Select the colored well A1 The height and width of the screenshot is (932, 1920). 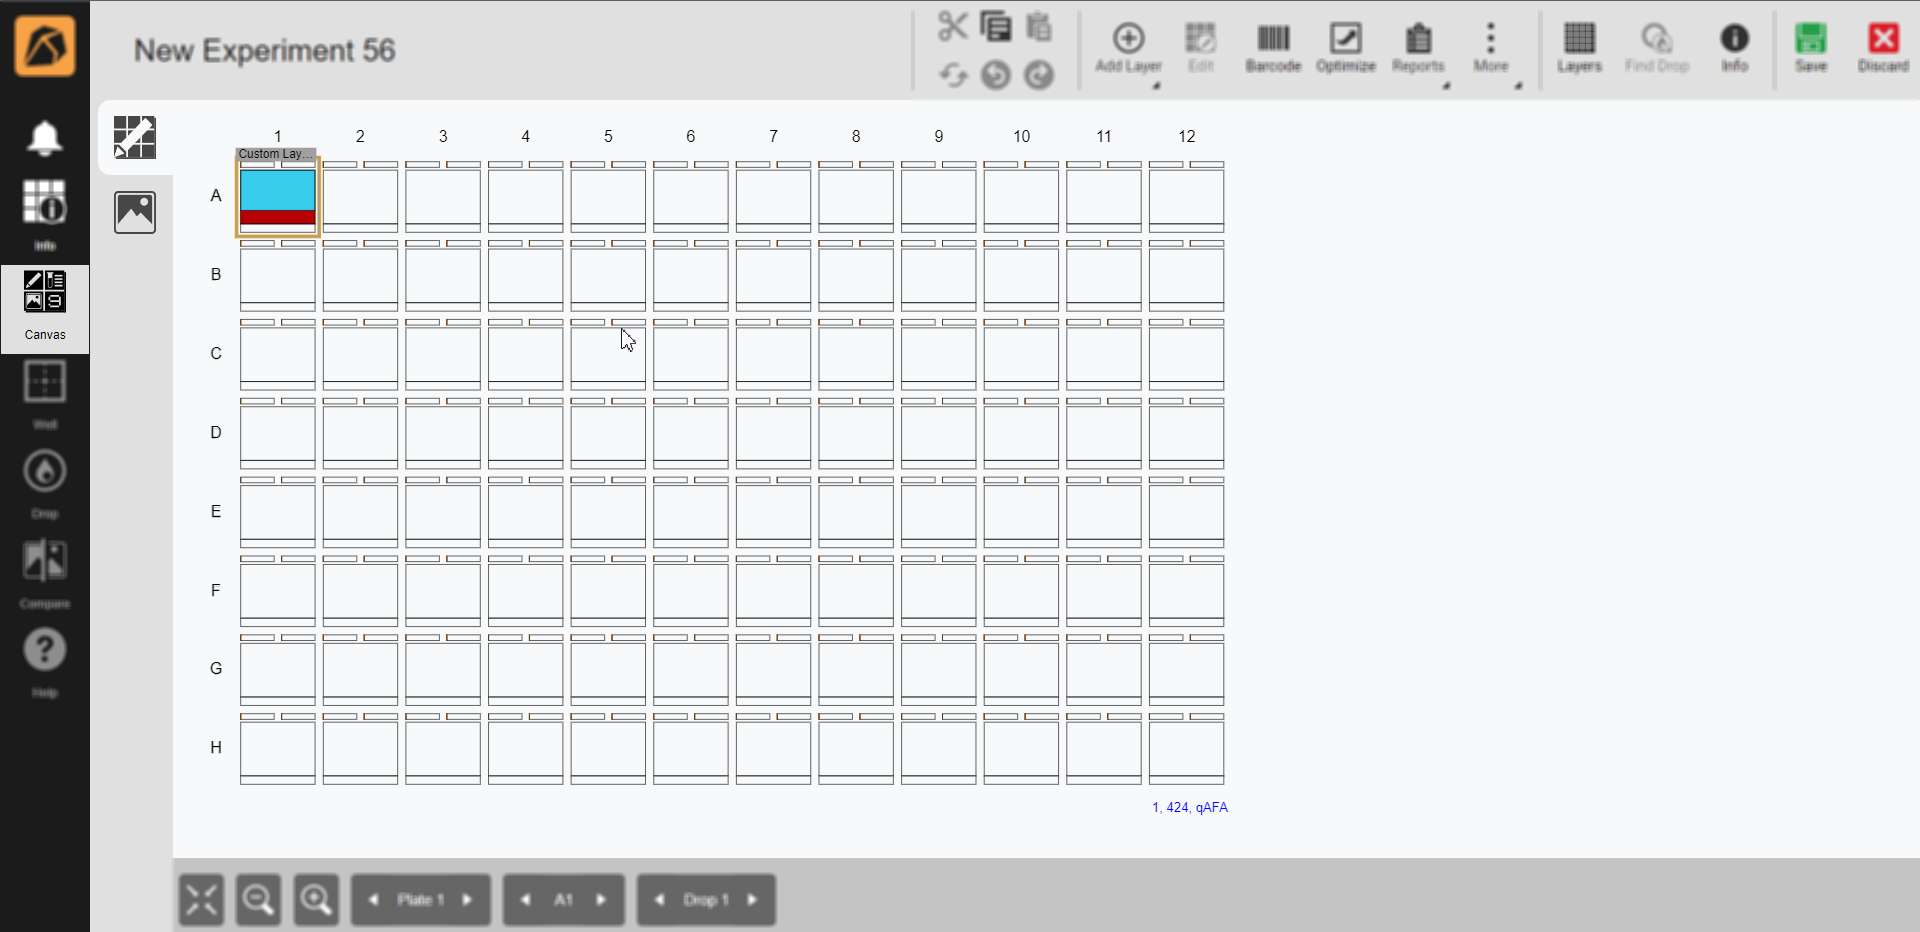pyautogui.click(x=278, y=197)
